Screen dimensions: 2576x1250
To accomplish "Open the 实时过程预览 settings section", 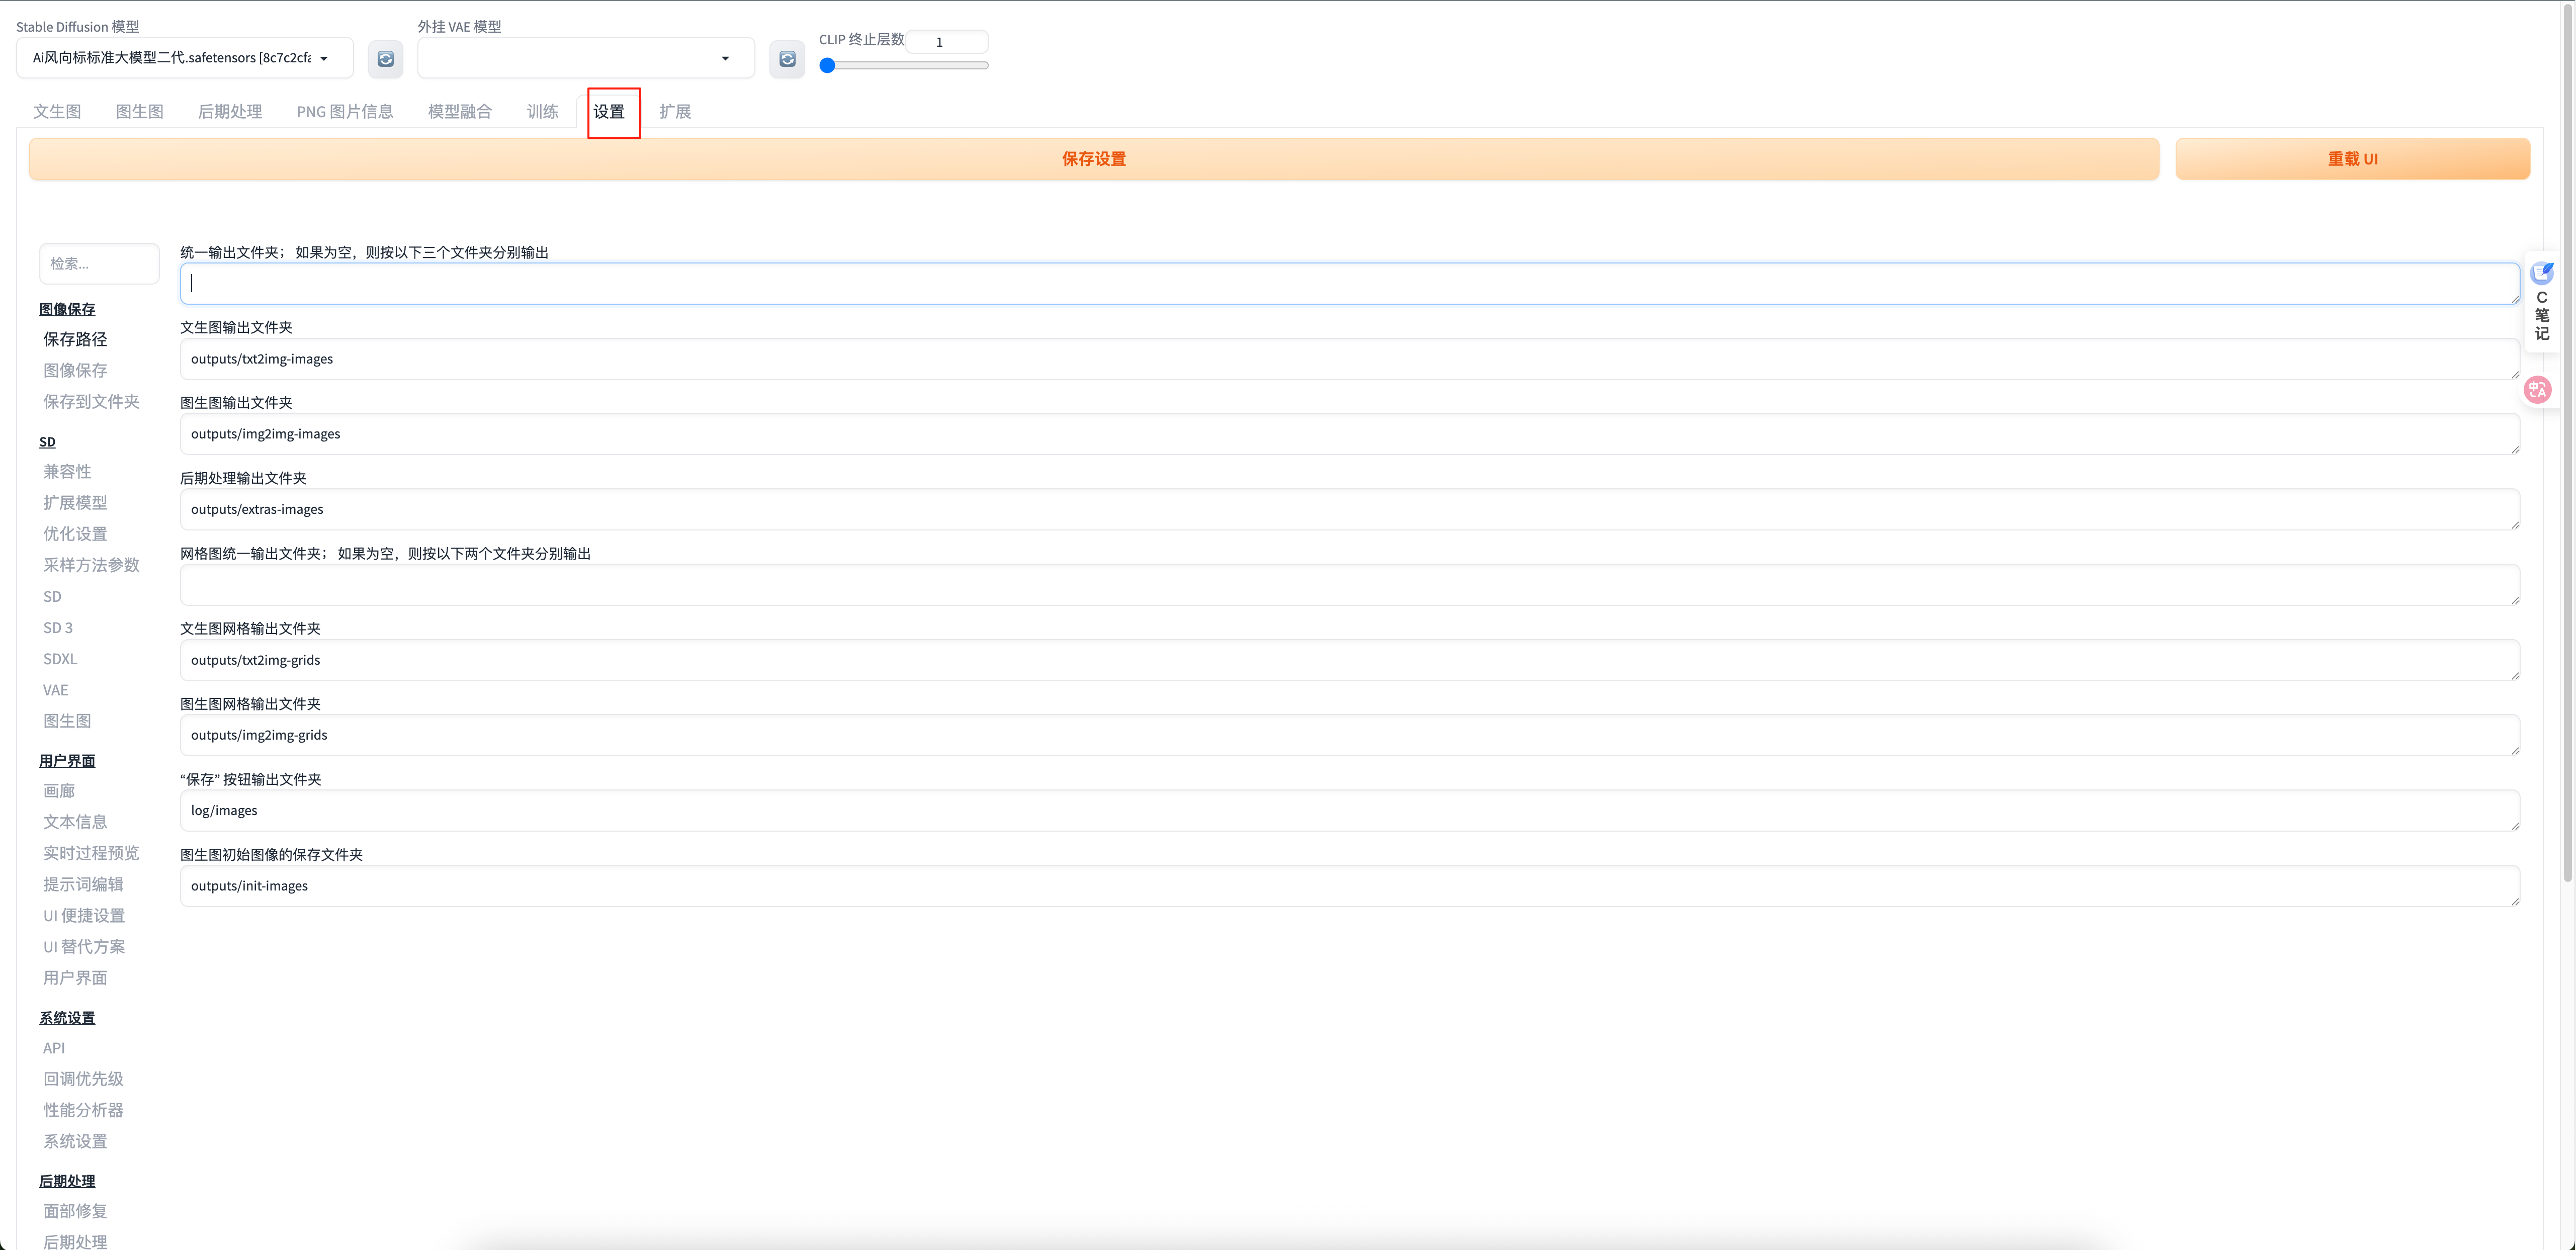I will coord(91,853).
